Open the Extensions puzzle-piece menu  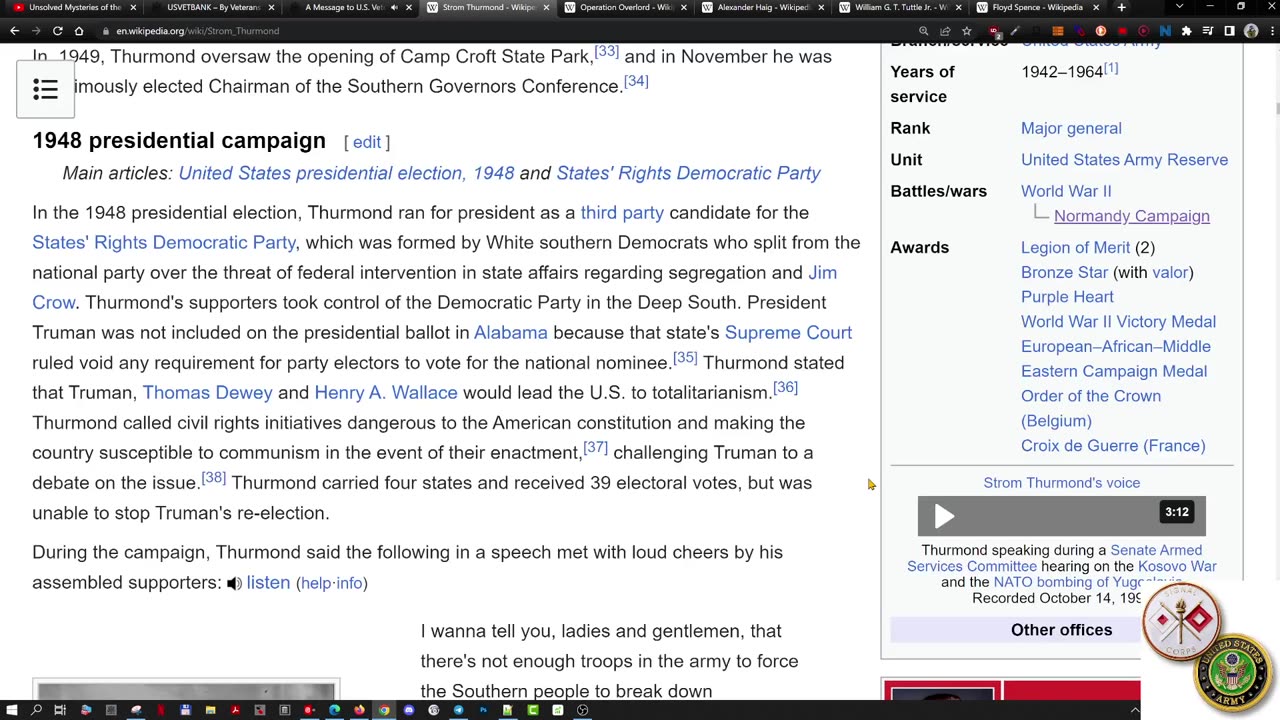click(x=1186, y=31)
